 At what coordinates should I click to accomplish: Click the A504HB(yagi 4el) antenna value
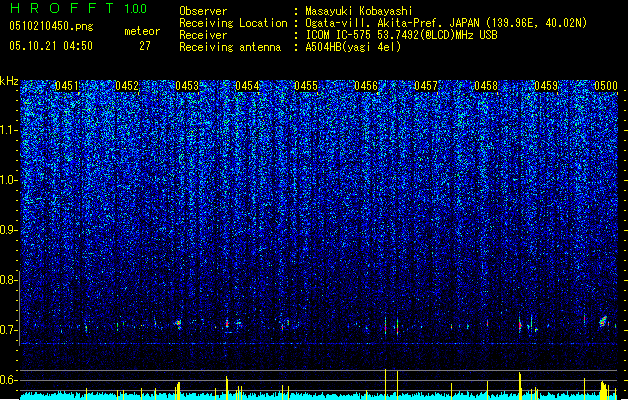[353, 47]
